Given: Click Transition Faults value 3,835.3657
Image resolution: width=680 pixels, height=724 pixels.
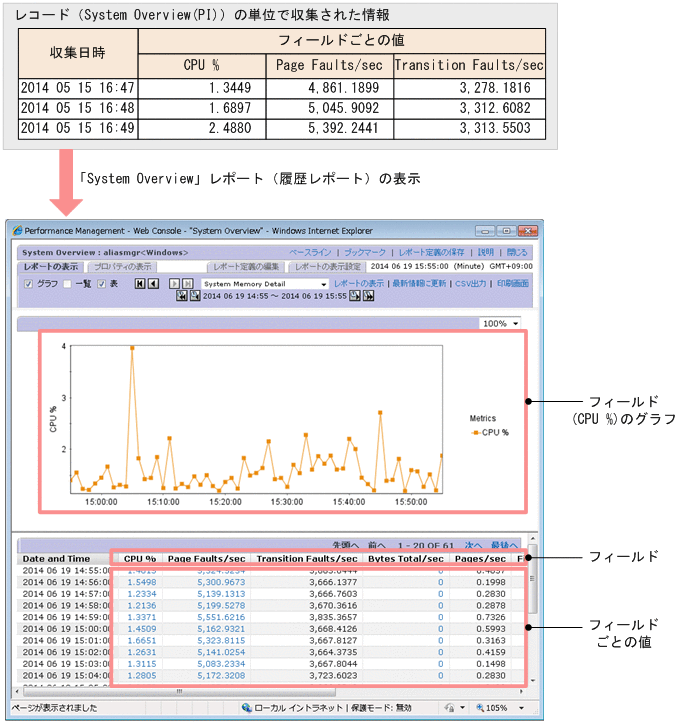Looking at the screenshot, I should [333, 617].
